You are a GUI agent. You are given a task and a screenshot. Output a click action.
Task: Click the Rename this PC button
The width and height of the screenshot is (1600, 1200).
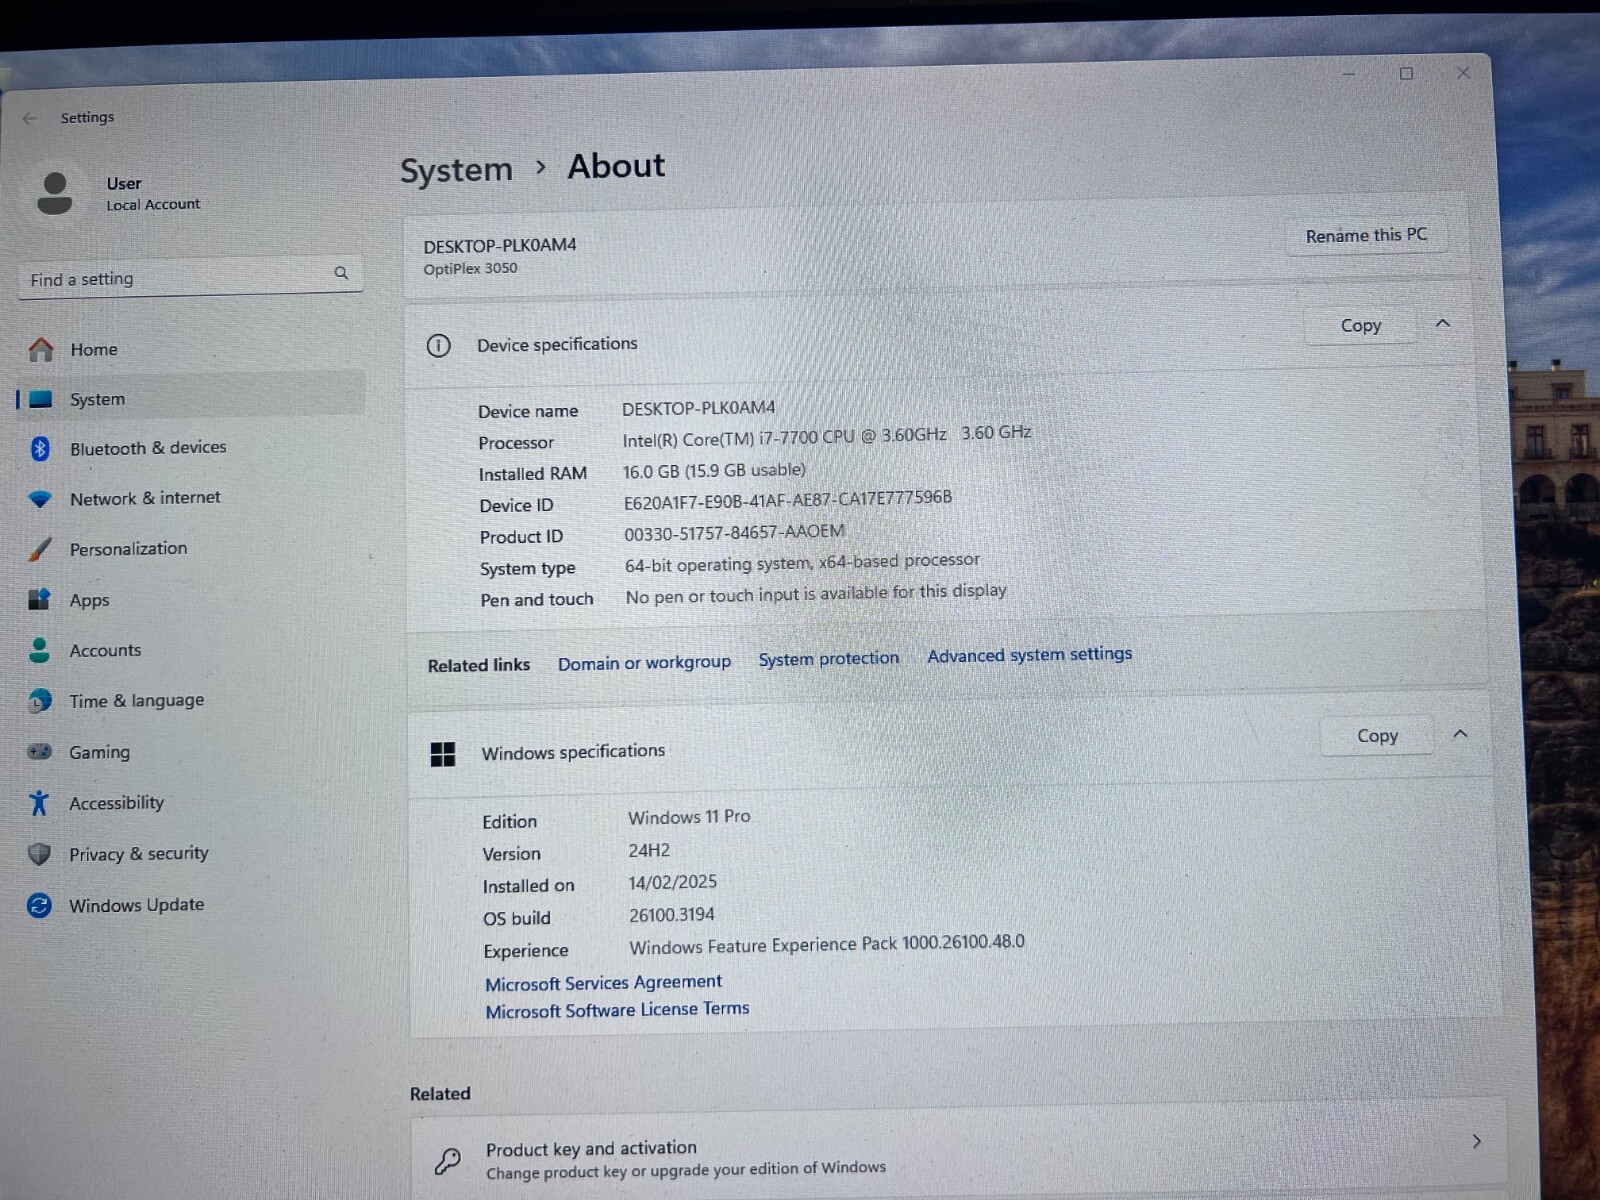(x=1366, y=236)
